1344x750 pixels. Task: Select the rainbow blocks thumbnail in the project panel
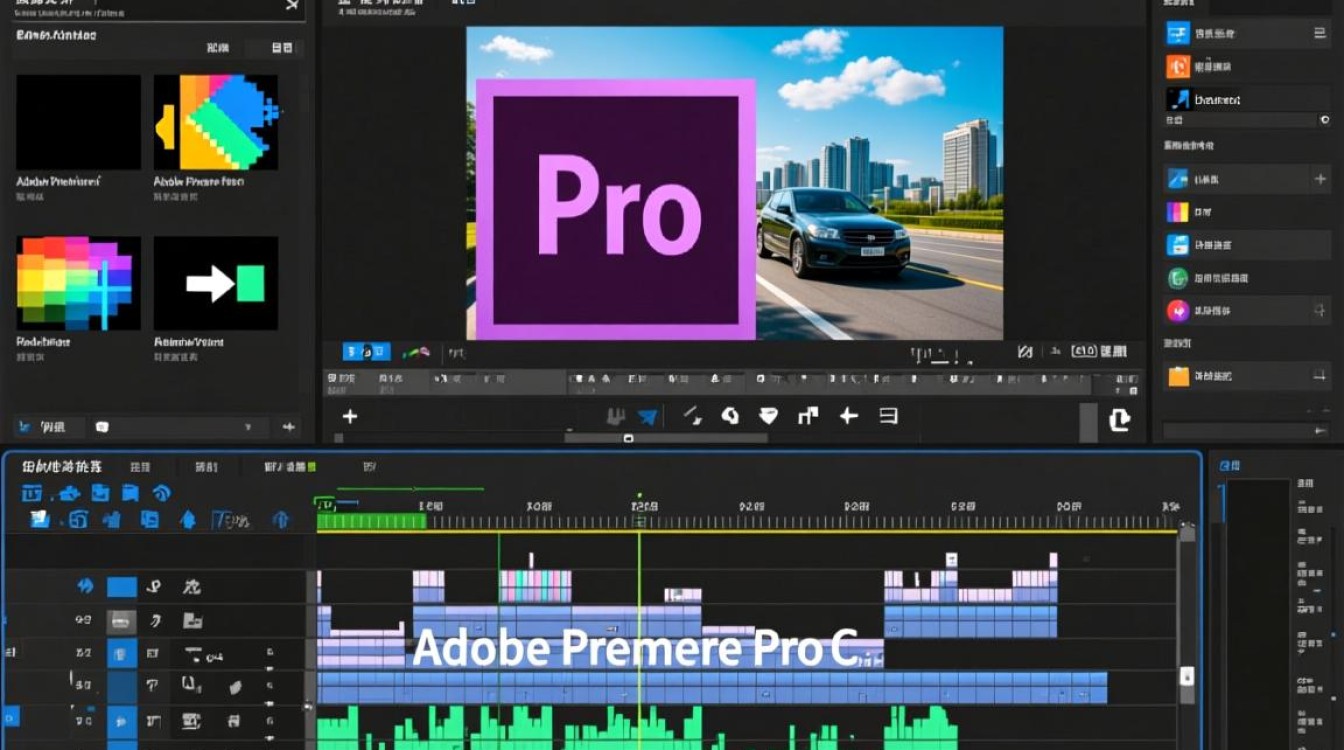pos(78,284)
